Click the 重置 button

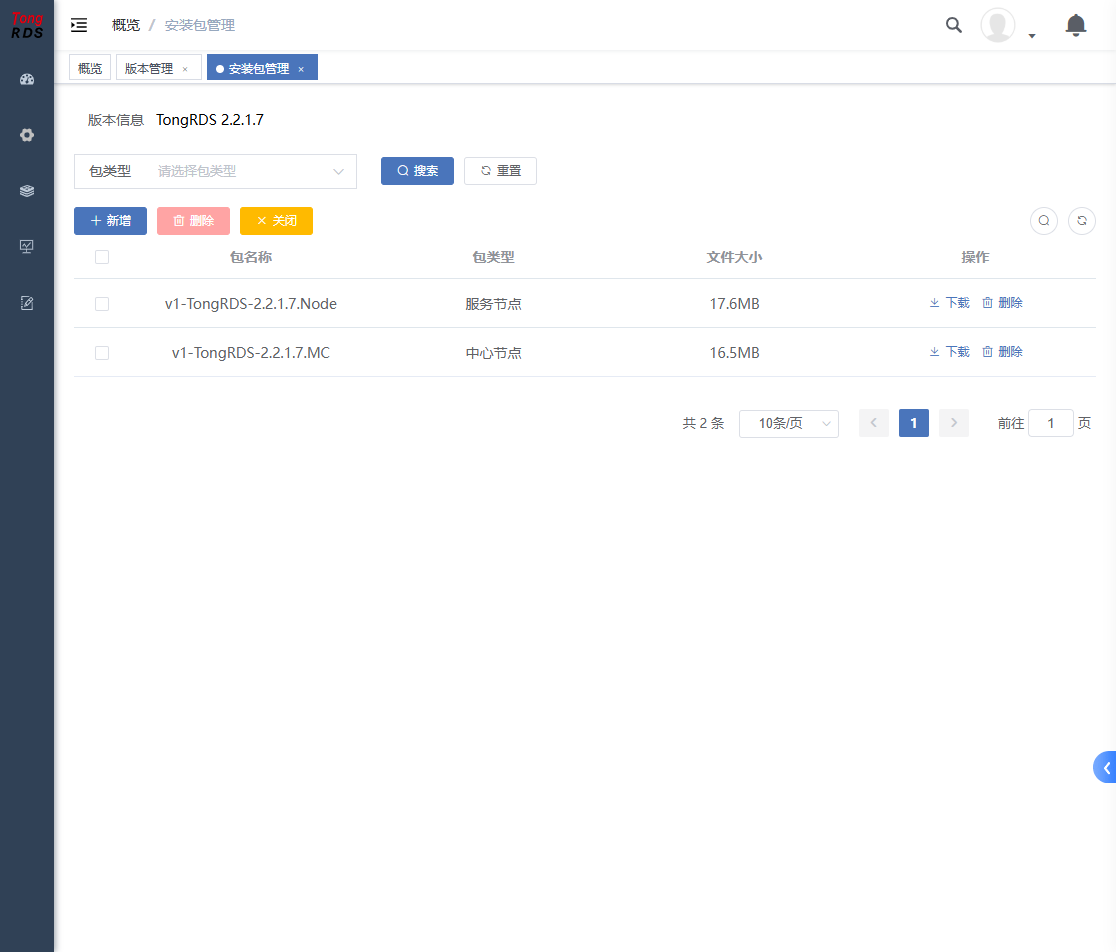coord(500,171)
